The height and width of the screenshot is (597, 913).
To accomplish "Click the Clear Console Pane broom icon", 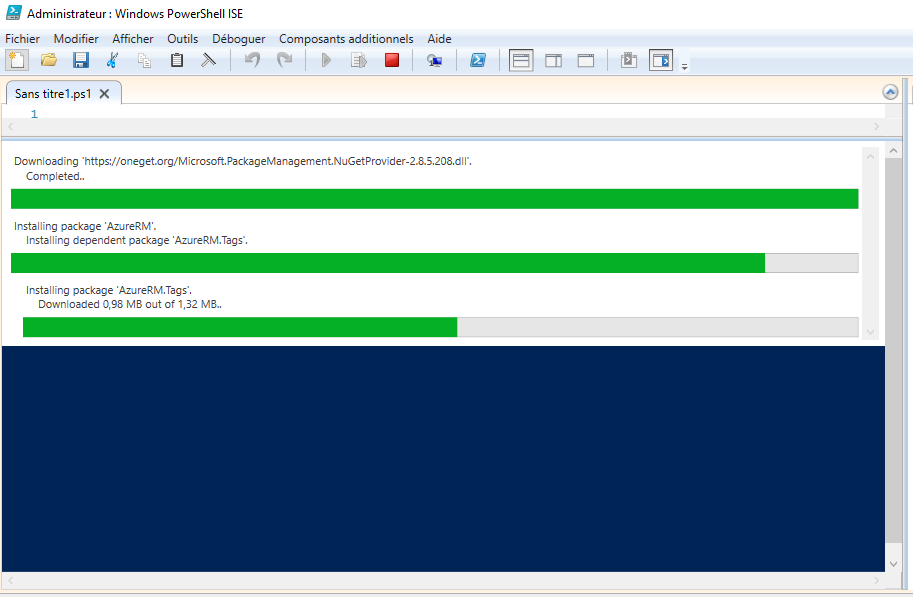I will point(208,60).
